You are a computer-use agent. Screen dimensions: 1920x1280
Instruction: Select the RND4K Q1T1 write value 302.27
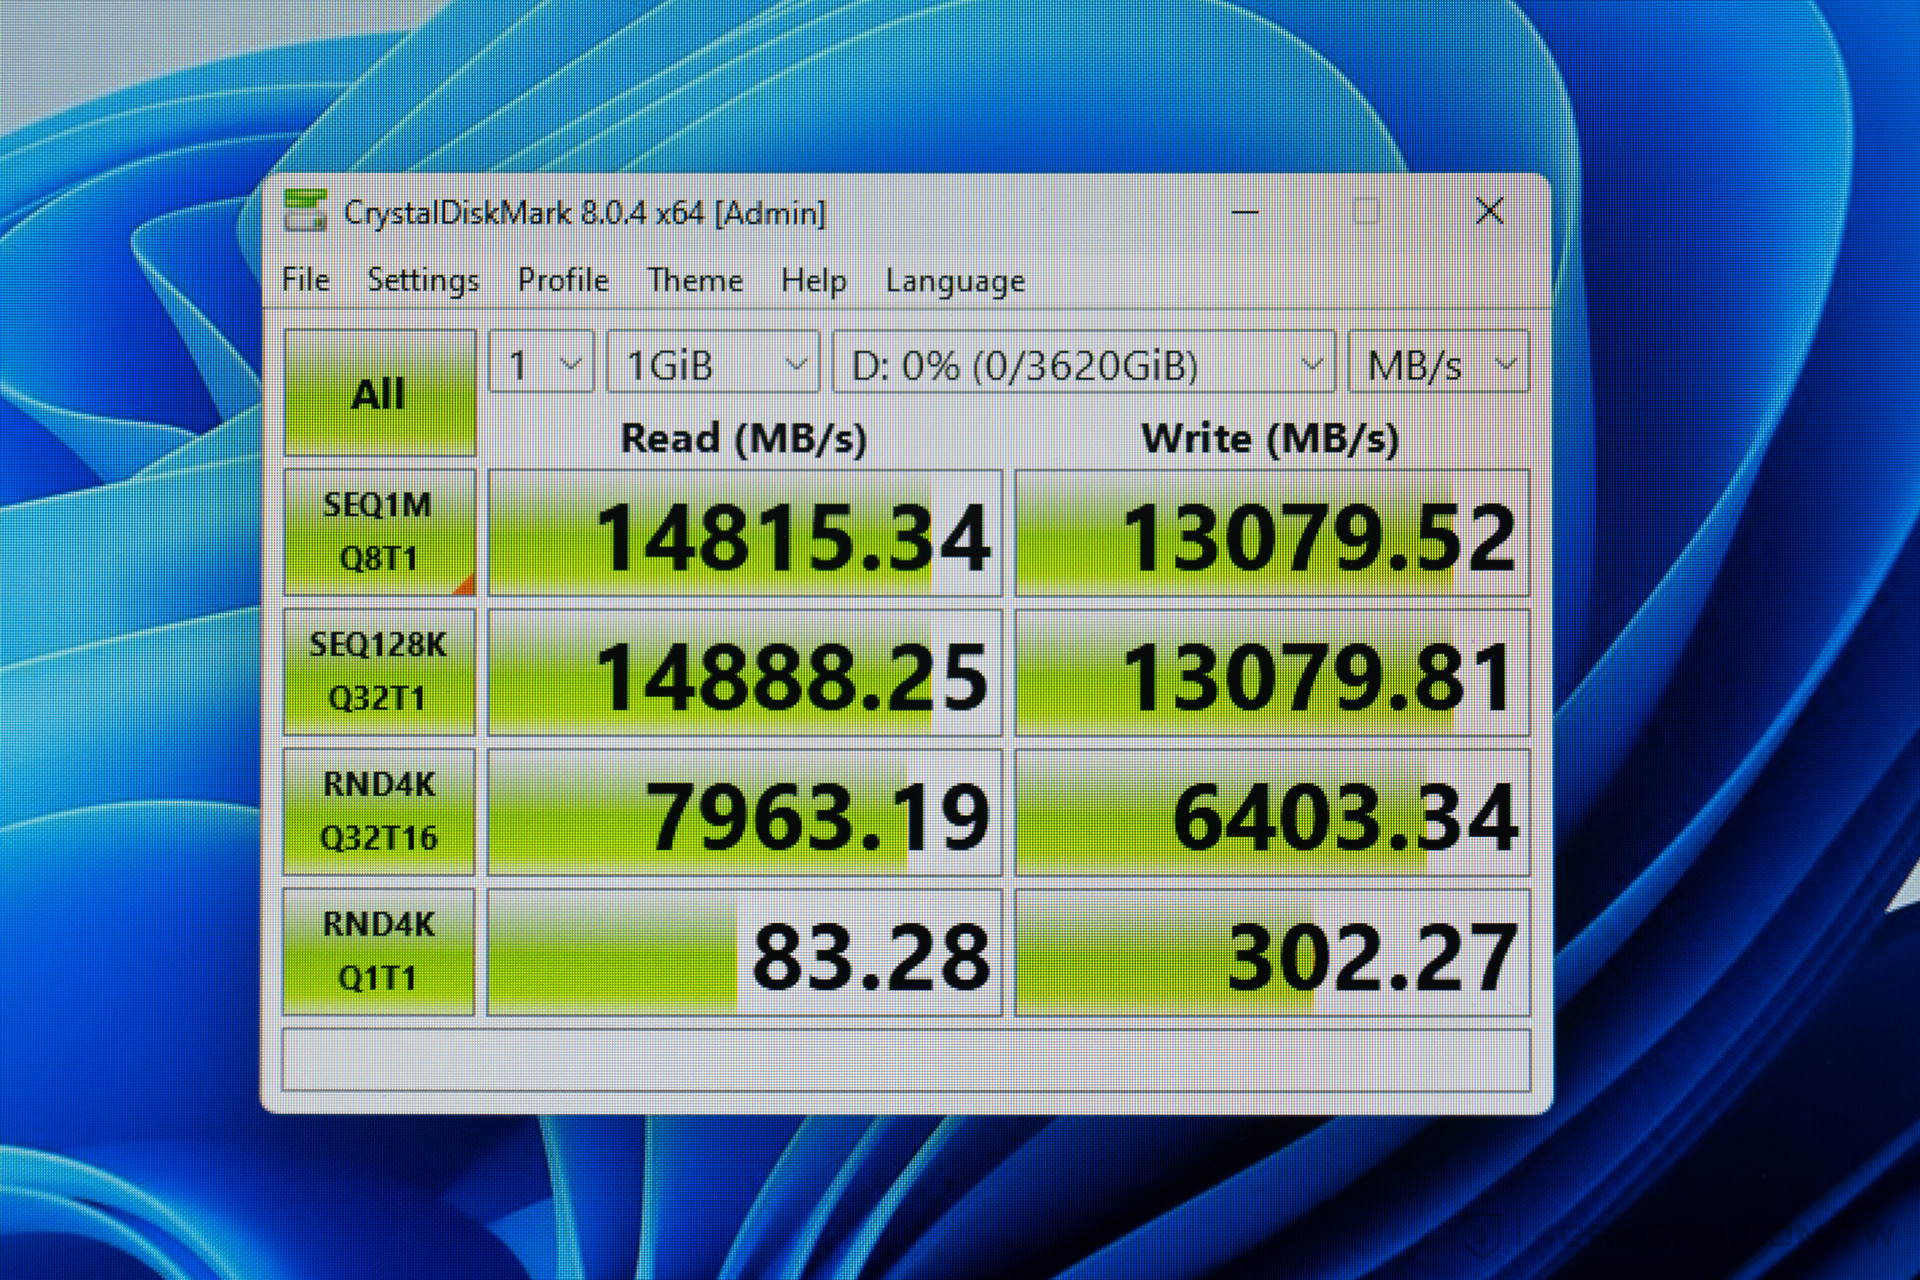click(x=1272, y=953)
